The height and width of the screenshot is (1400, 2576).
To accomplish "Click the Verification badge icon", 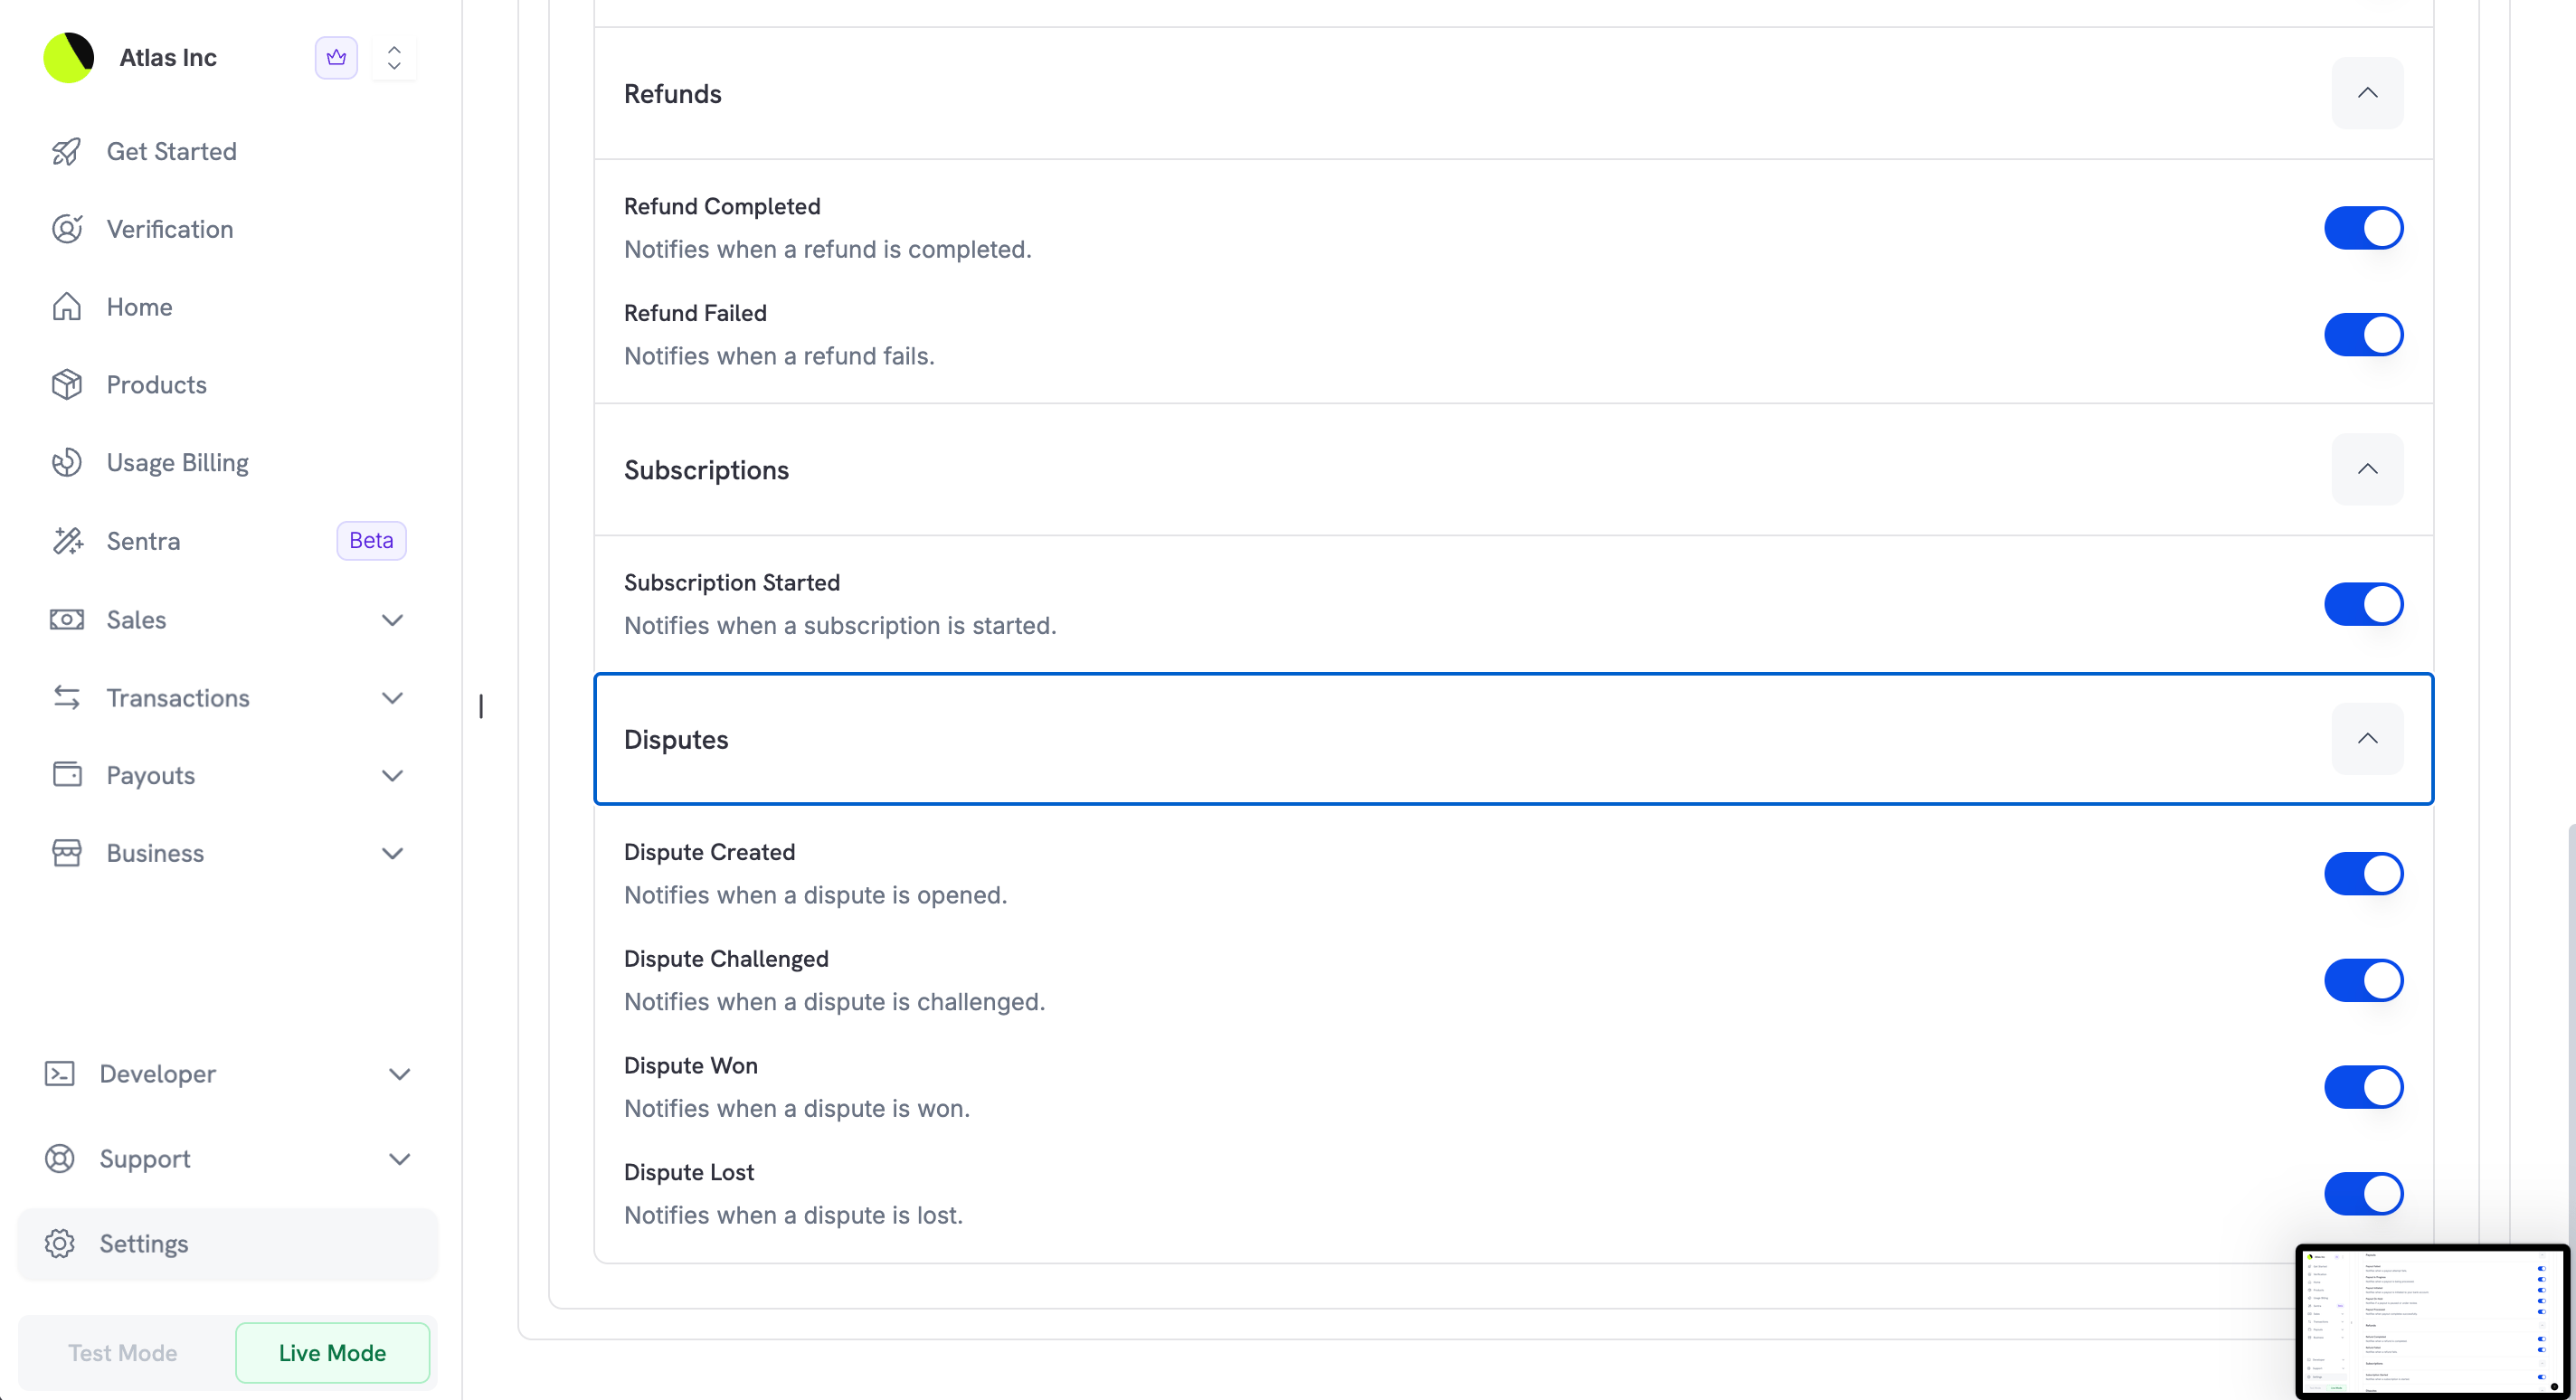I will (67, 229).
